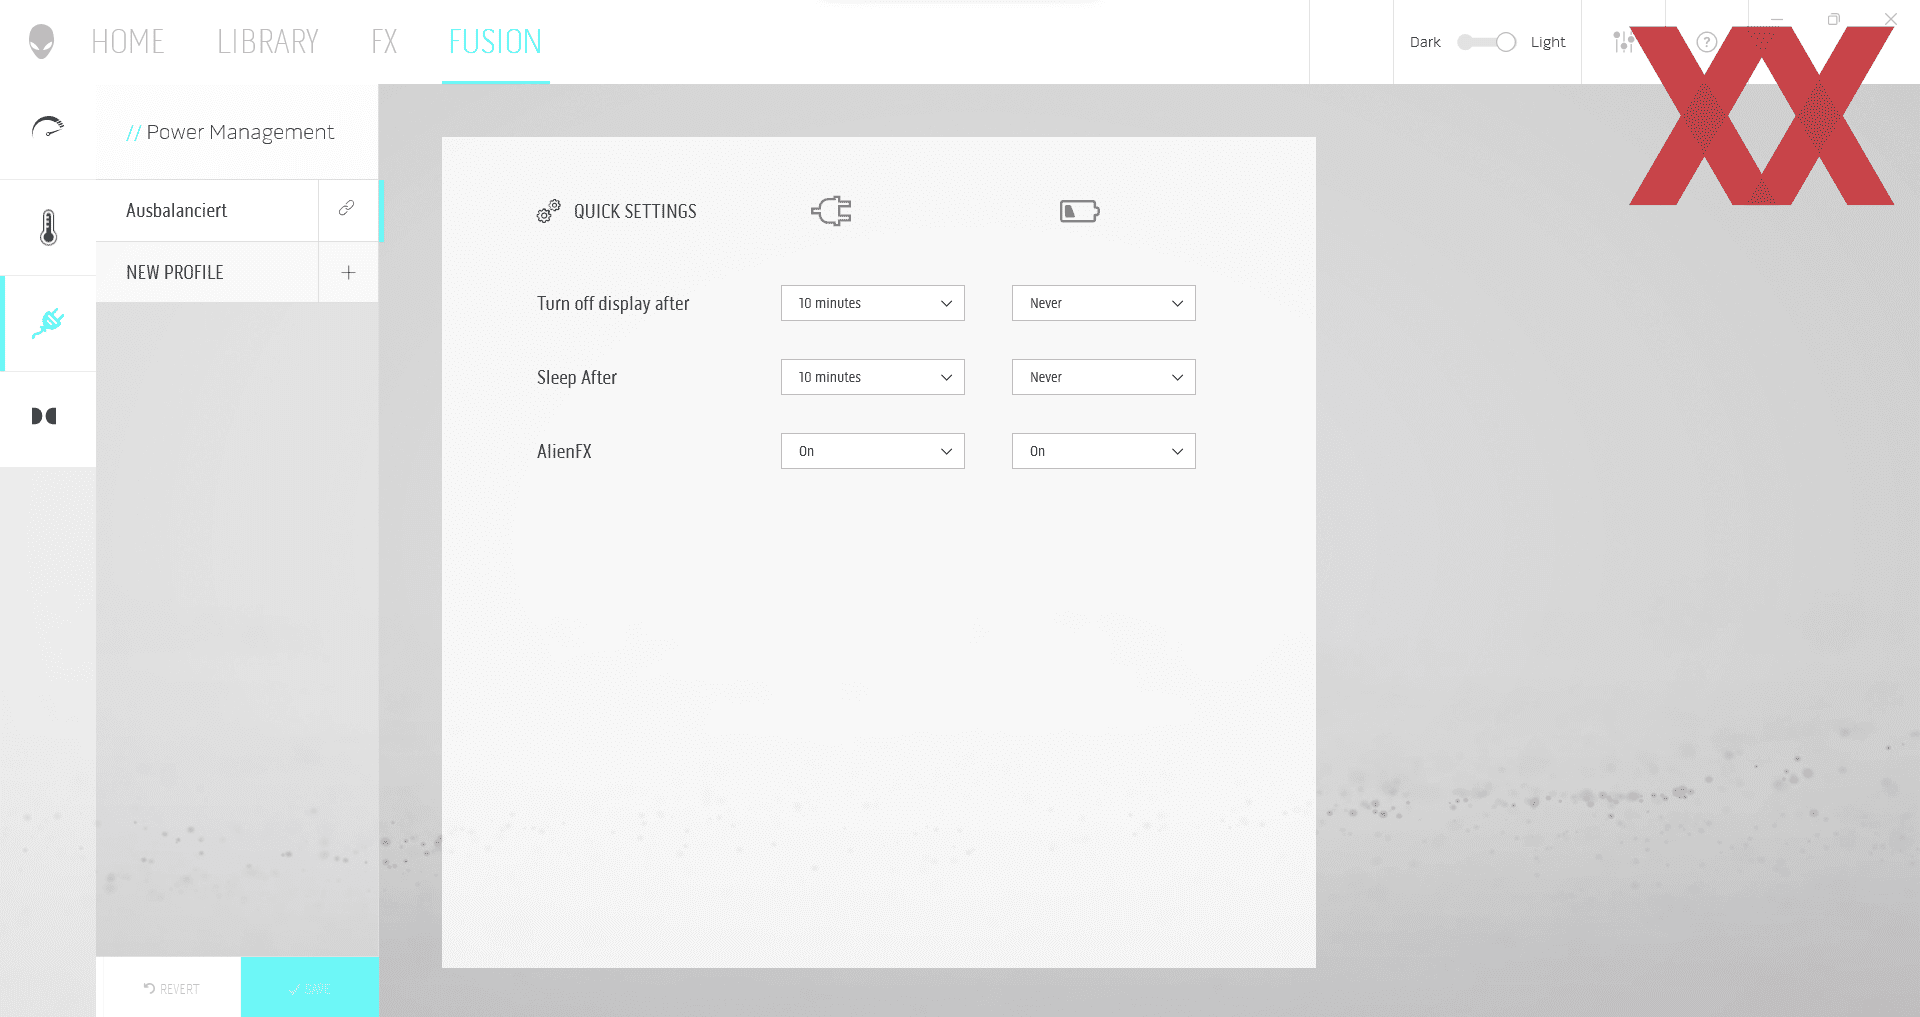Click the battery column icon

(x=1080, y=211)
